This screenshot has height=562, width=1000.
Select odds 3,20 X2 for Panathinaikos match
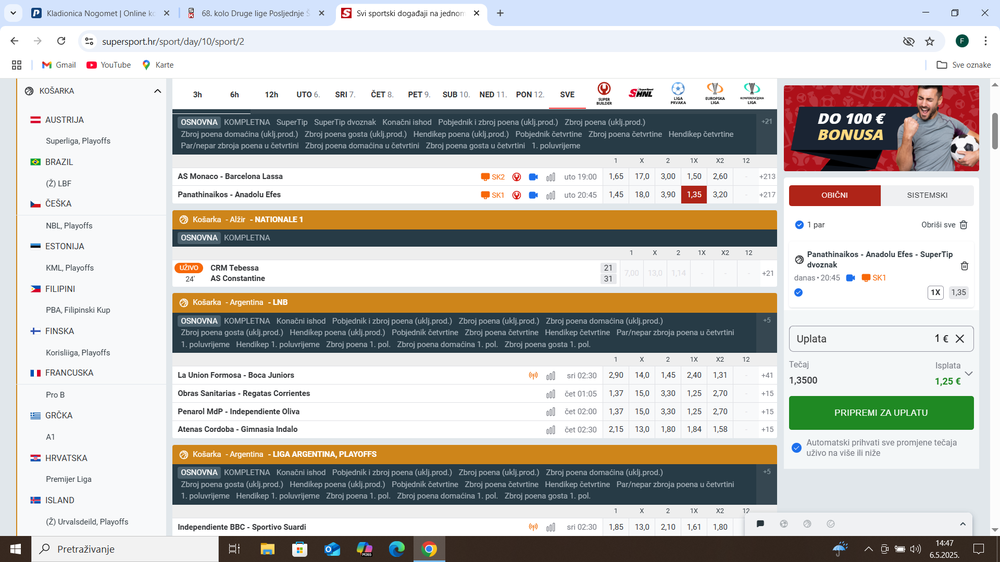coord(719,195)
